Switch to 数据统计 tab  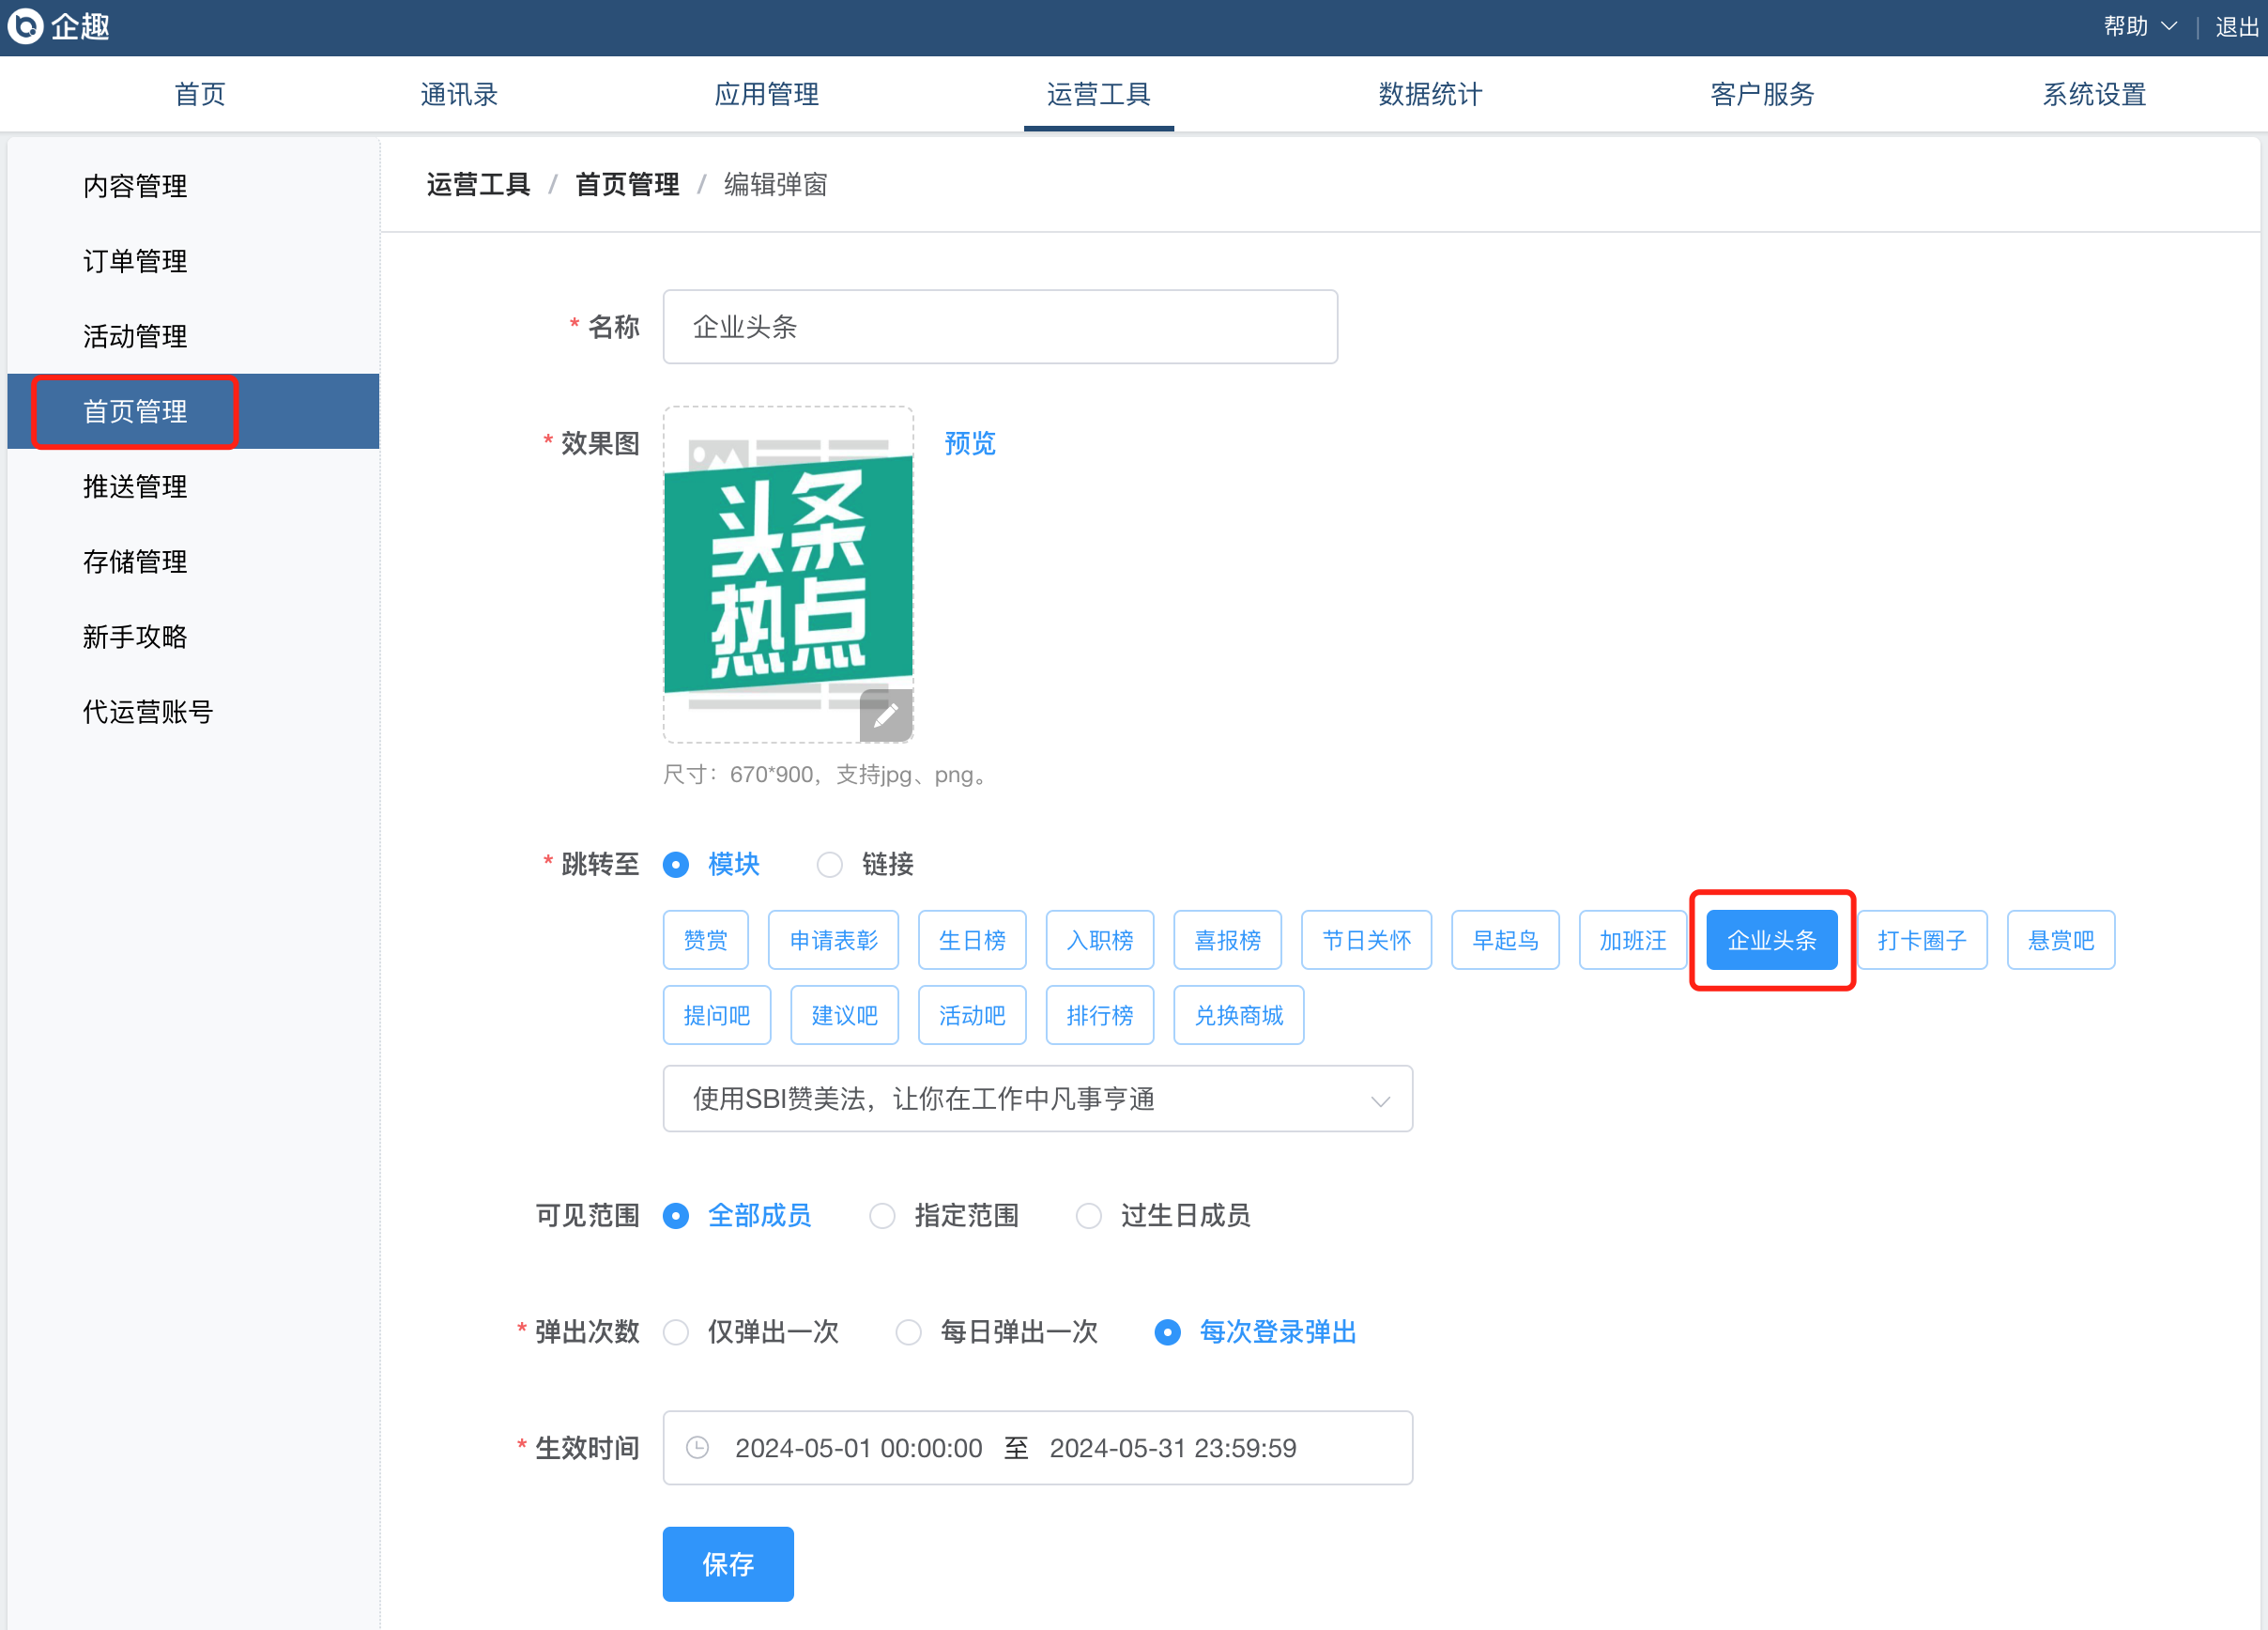[x=1429, y=94]
